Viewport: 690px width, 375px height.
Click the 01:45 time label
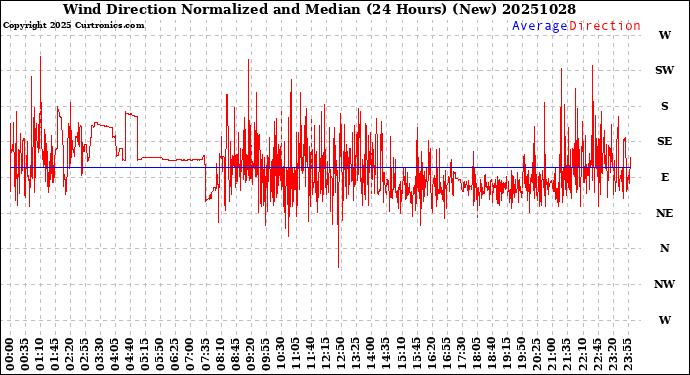pyautogui.click(x=55, y=353)
